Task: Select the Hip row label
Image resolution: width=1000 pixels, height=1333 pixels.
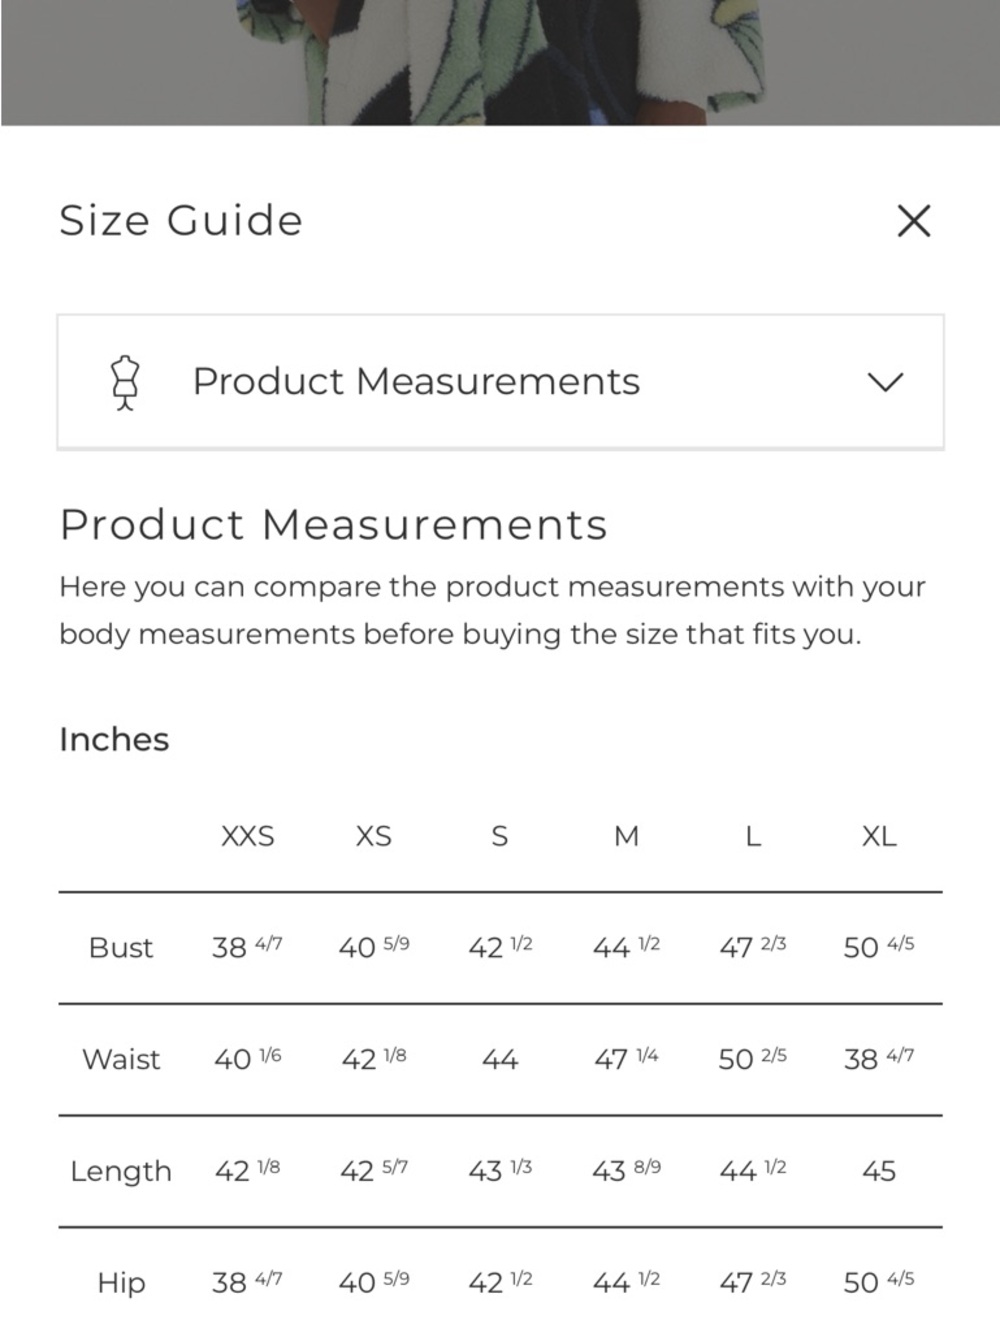Action: [x=121, y=1282]
